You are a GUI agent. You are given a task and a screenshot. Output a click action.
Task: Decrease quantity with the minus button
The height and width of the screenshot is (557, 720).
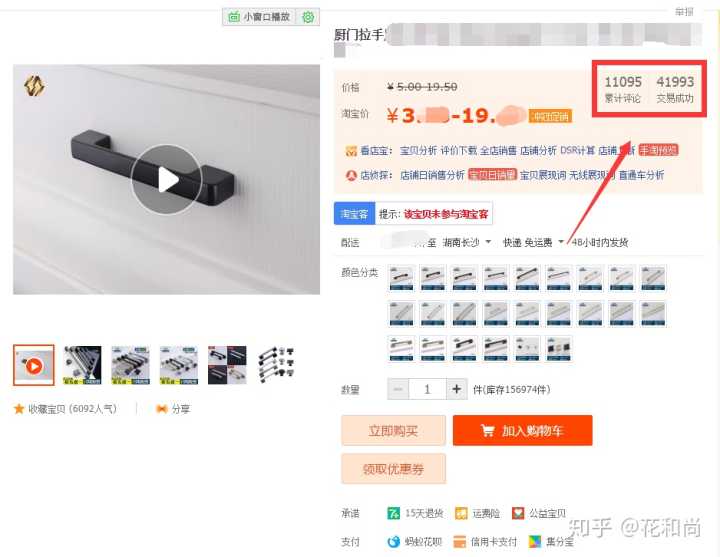point(398,389)
